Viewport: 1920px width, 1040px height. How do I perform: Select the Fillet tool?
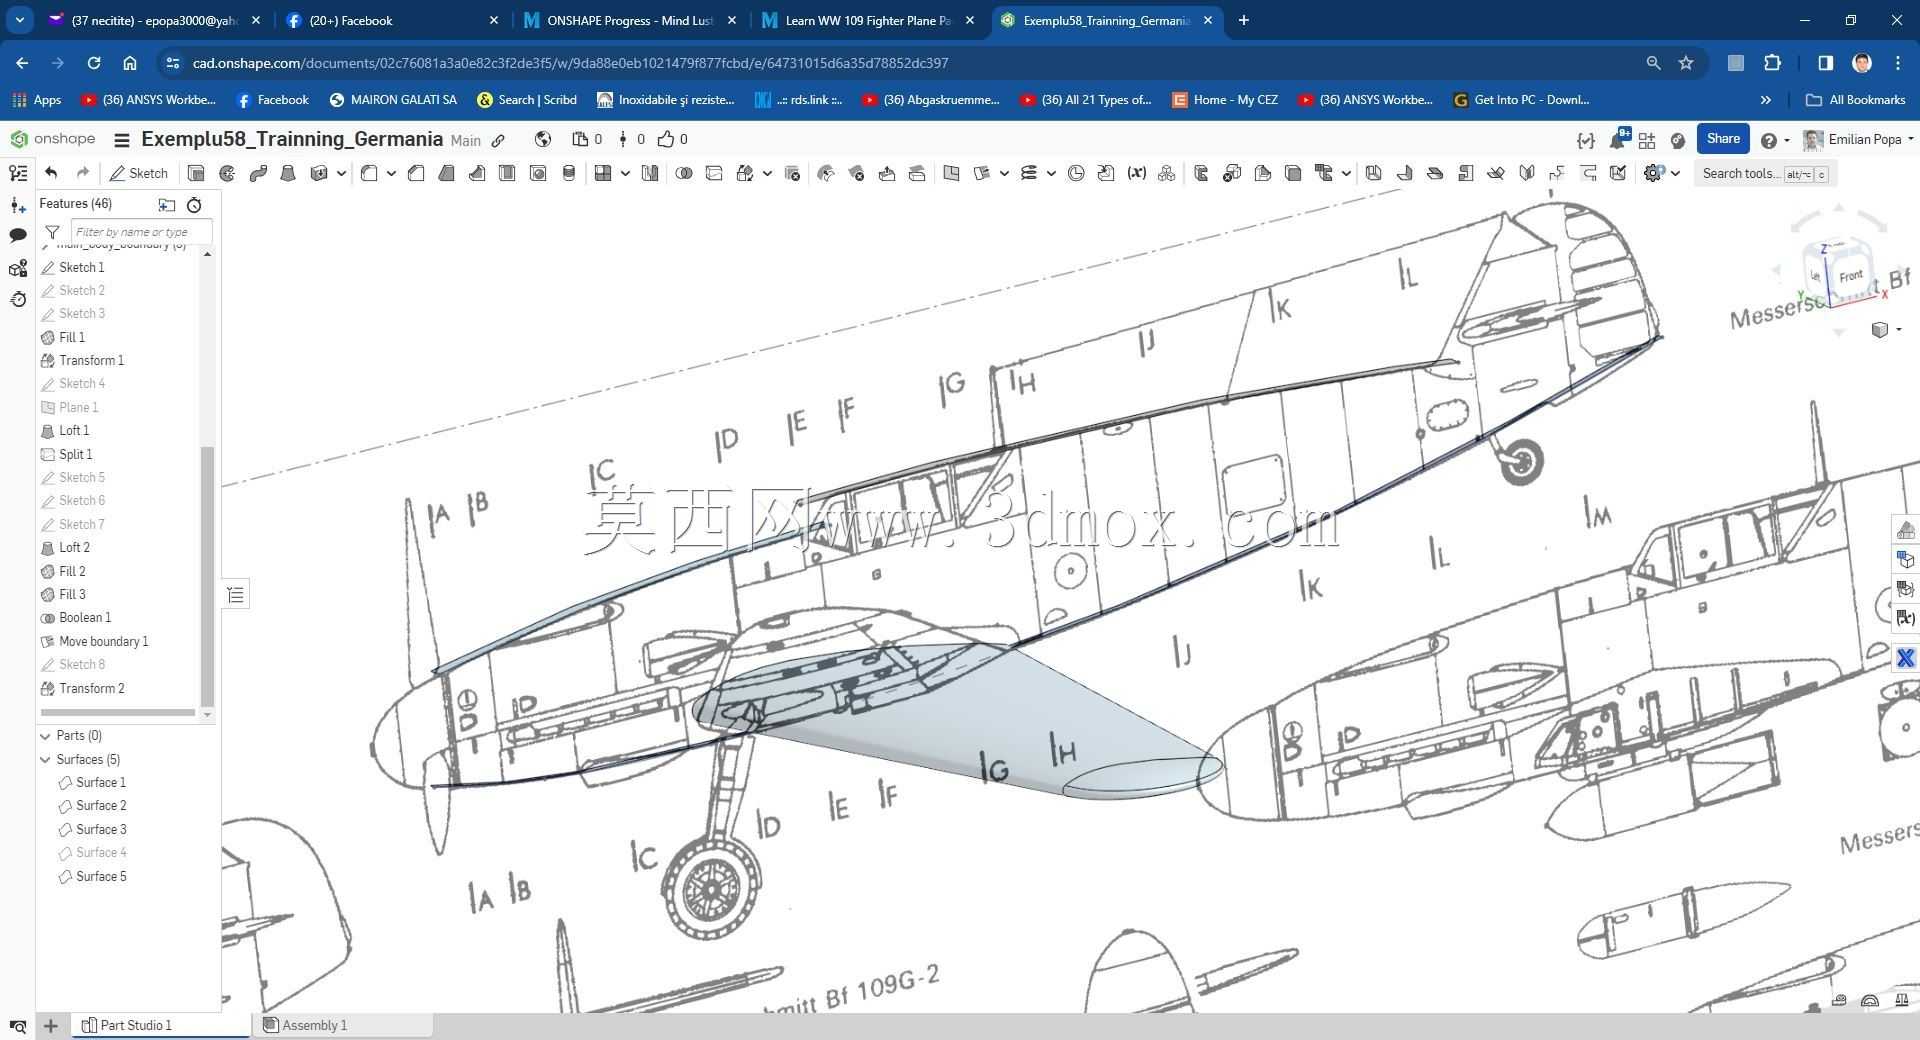pos(369,173)
